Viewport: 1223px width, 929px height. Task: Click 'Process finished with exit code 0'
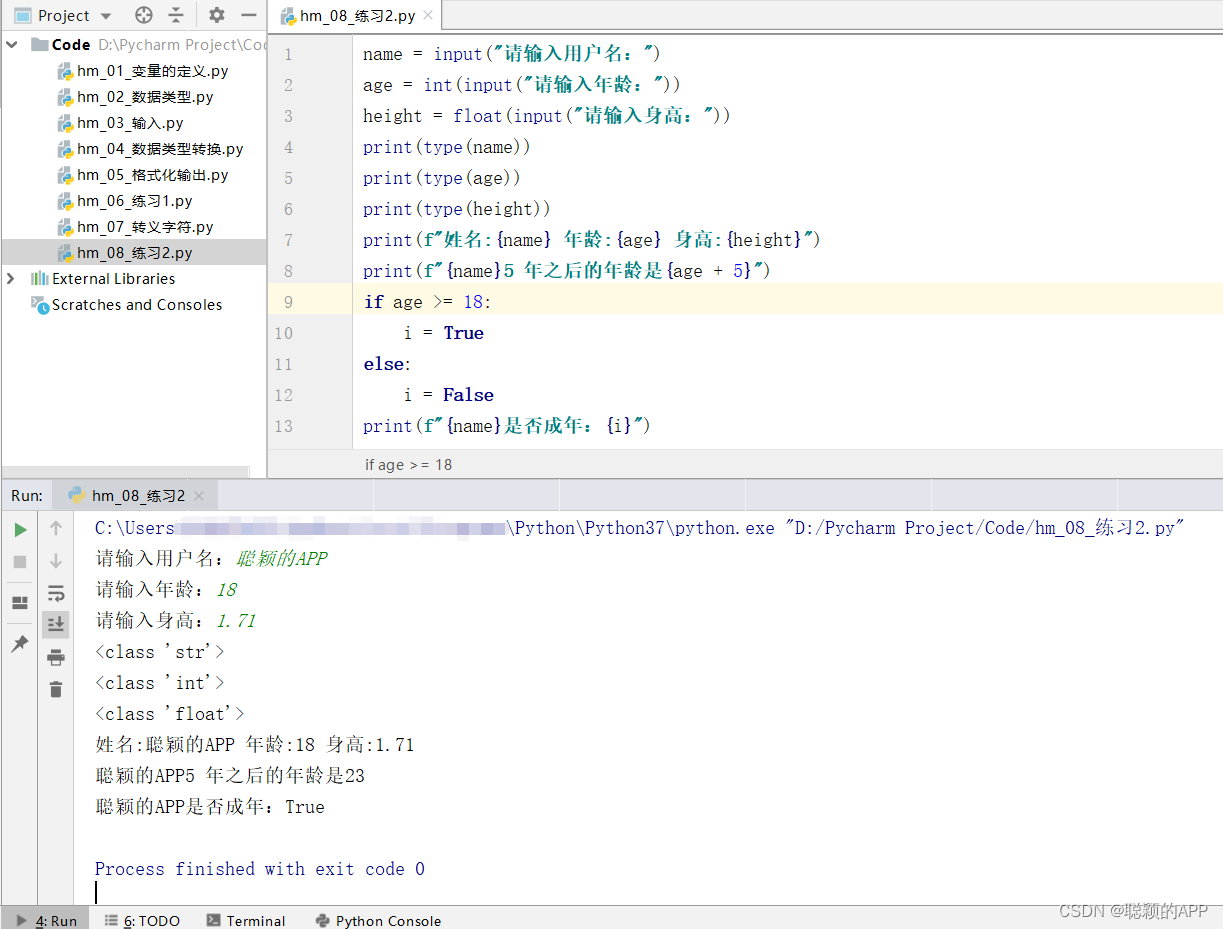tap(260, 869)
